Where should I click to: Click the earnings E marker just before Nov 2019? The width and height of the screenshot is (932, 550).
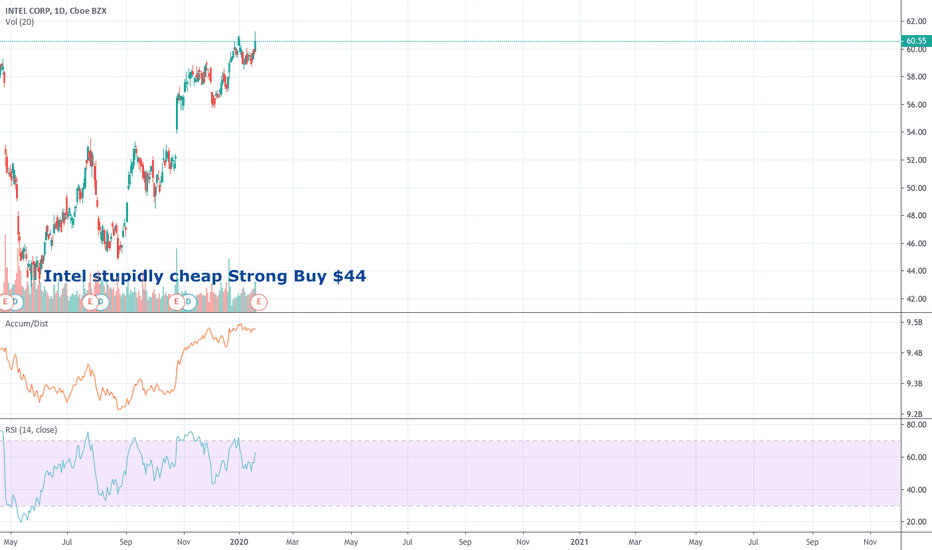pyautogui.click(x=176, y=302)
